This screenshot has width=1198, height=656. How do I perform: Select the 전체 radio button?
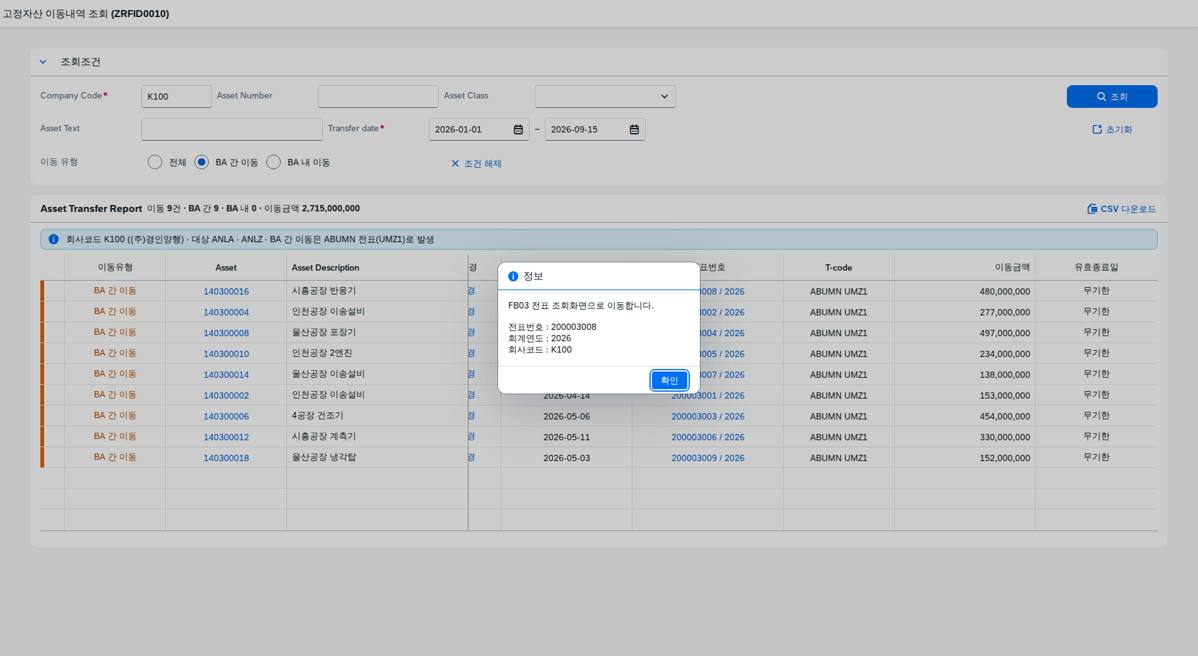[x=155, y=162]
